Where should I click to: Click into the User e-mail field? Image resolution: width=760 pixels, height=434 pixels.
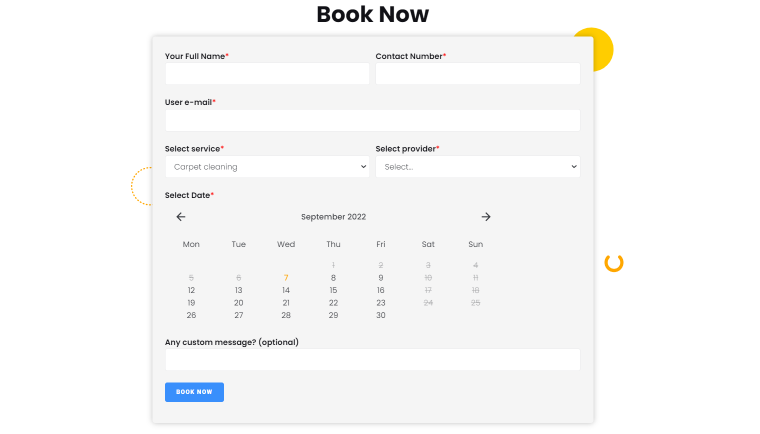pyautogui.click(x=372, y=120)
